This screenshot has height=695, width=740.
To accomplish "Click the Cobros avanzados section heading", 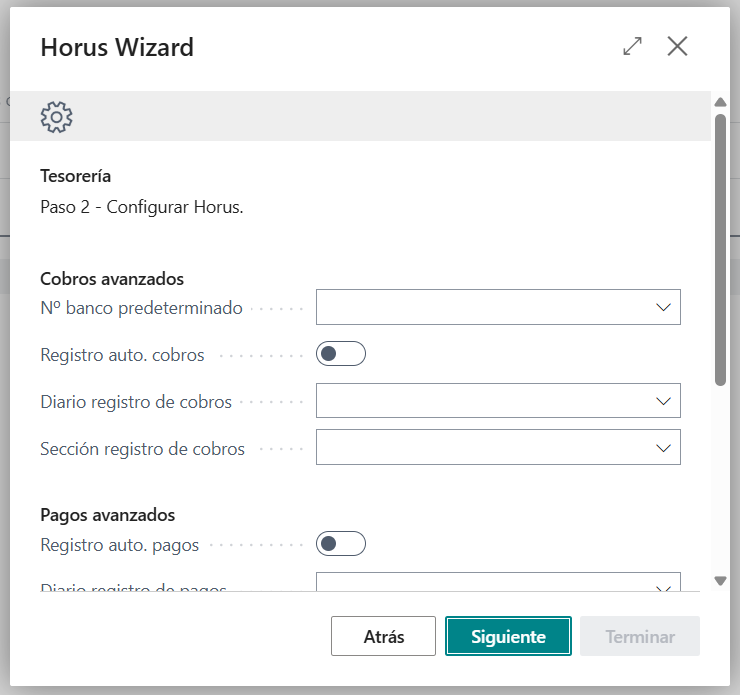I will (112, 279).
